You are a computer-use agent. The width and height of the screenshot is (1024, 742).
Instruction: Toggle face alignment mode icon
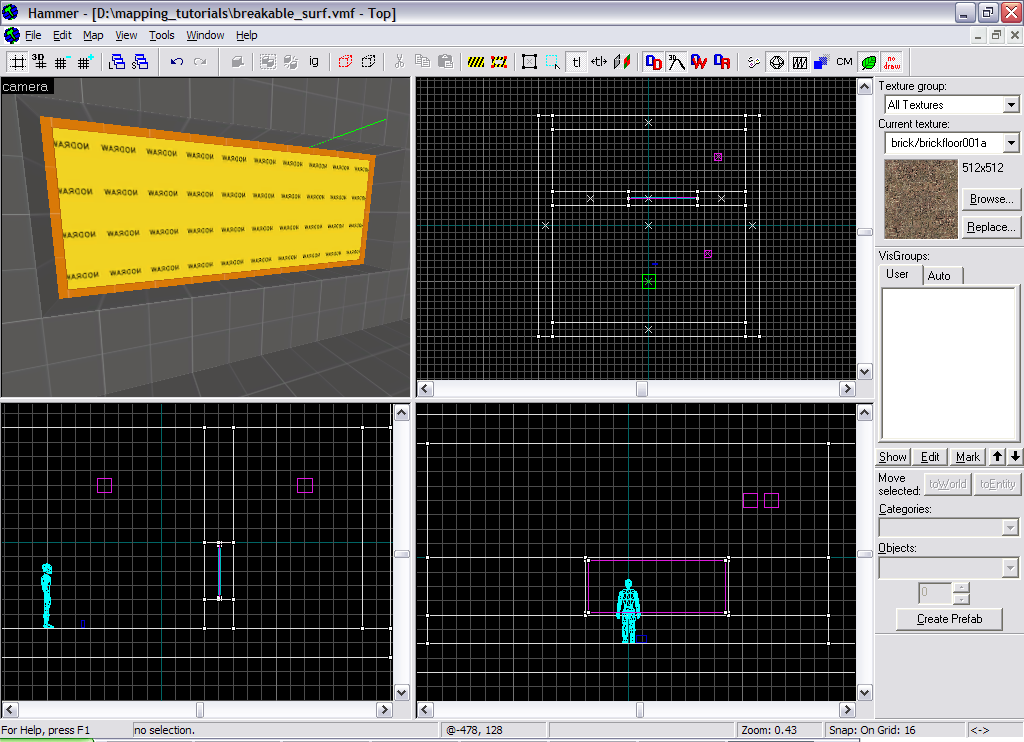click(x=622, y=62)
